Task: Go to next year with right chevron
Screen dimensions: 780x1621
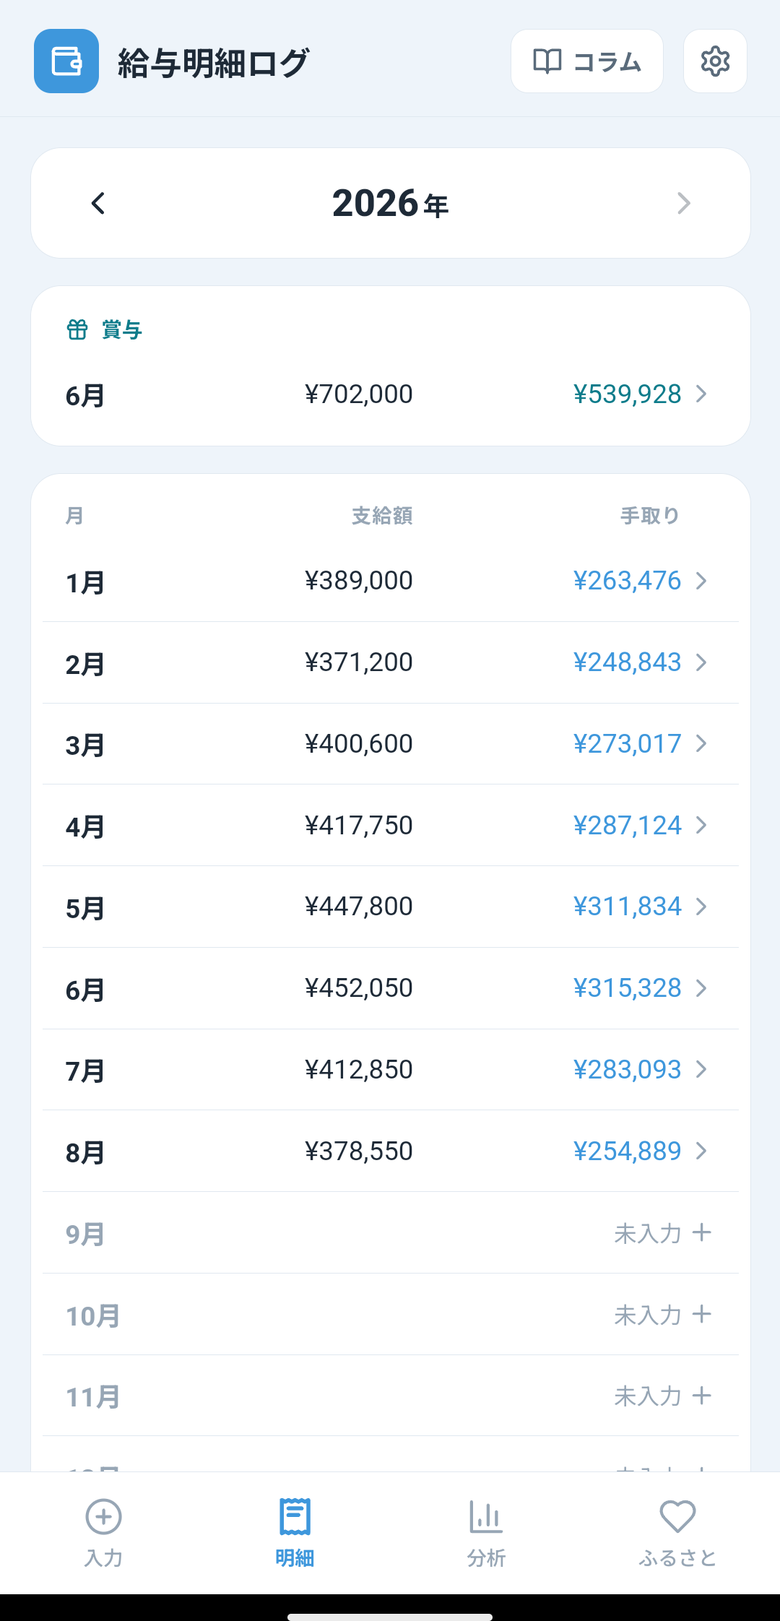Action: pyautogui.click(x=684, y=203)
